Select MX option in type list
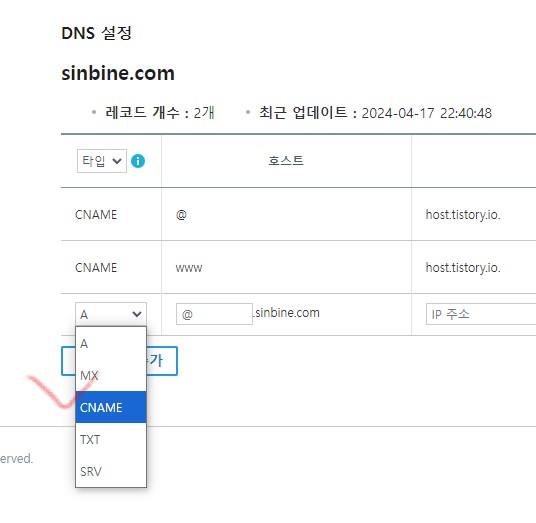Image resolution: width=536 pixels, height=523 pixels. [x=111, y=375]
